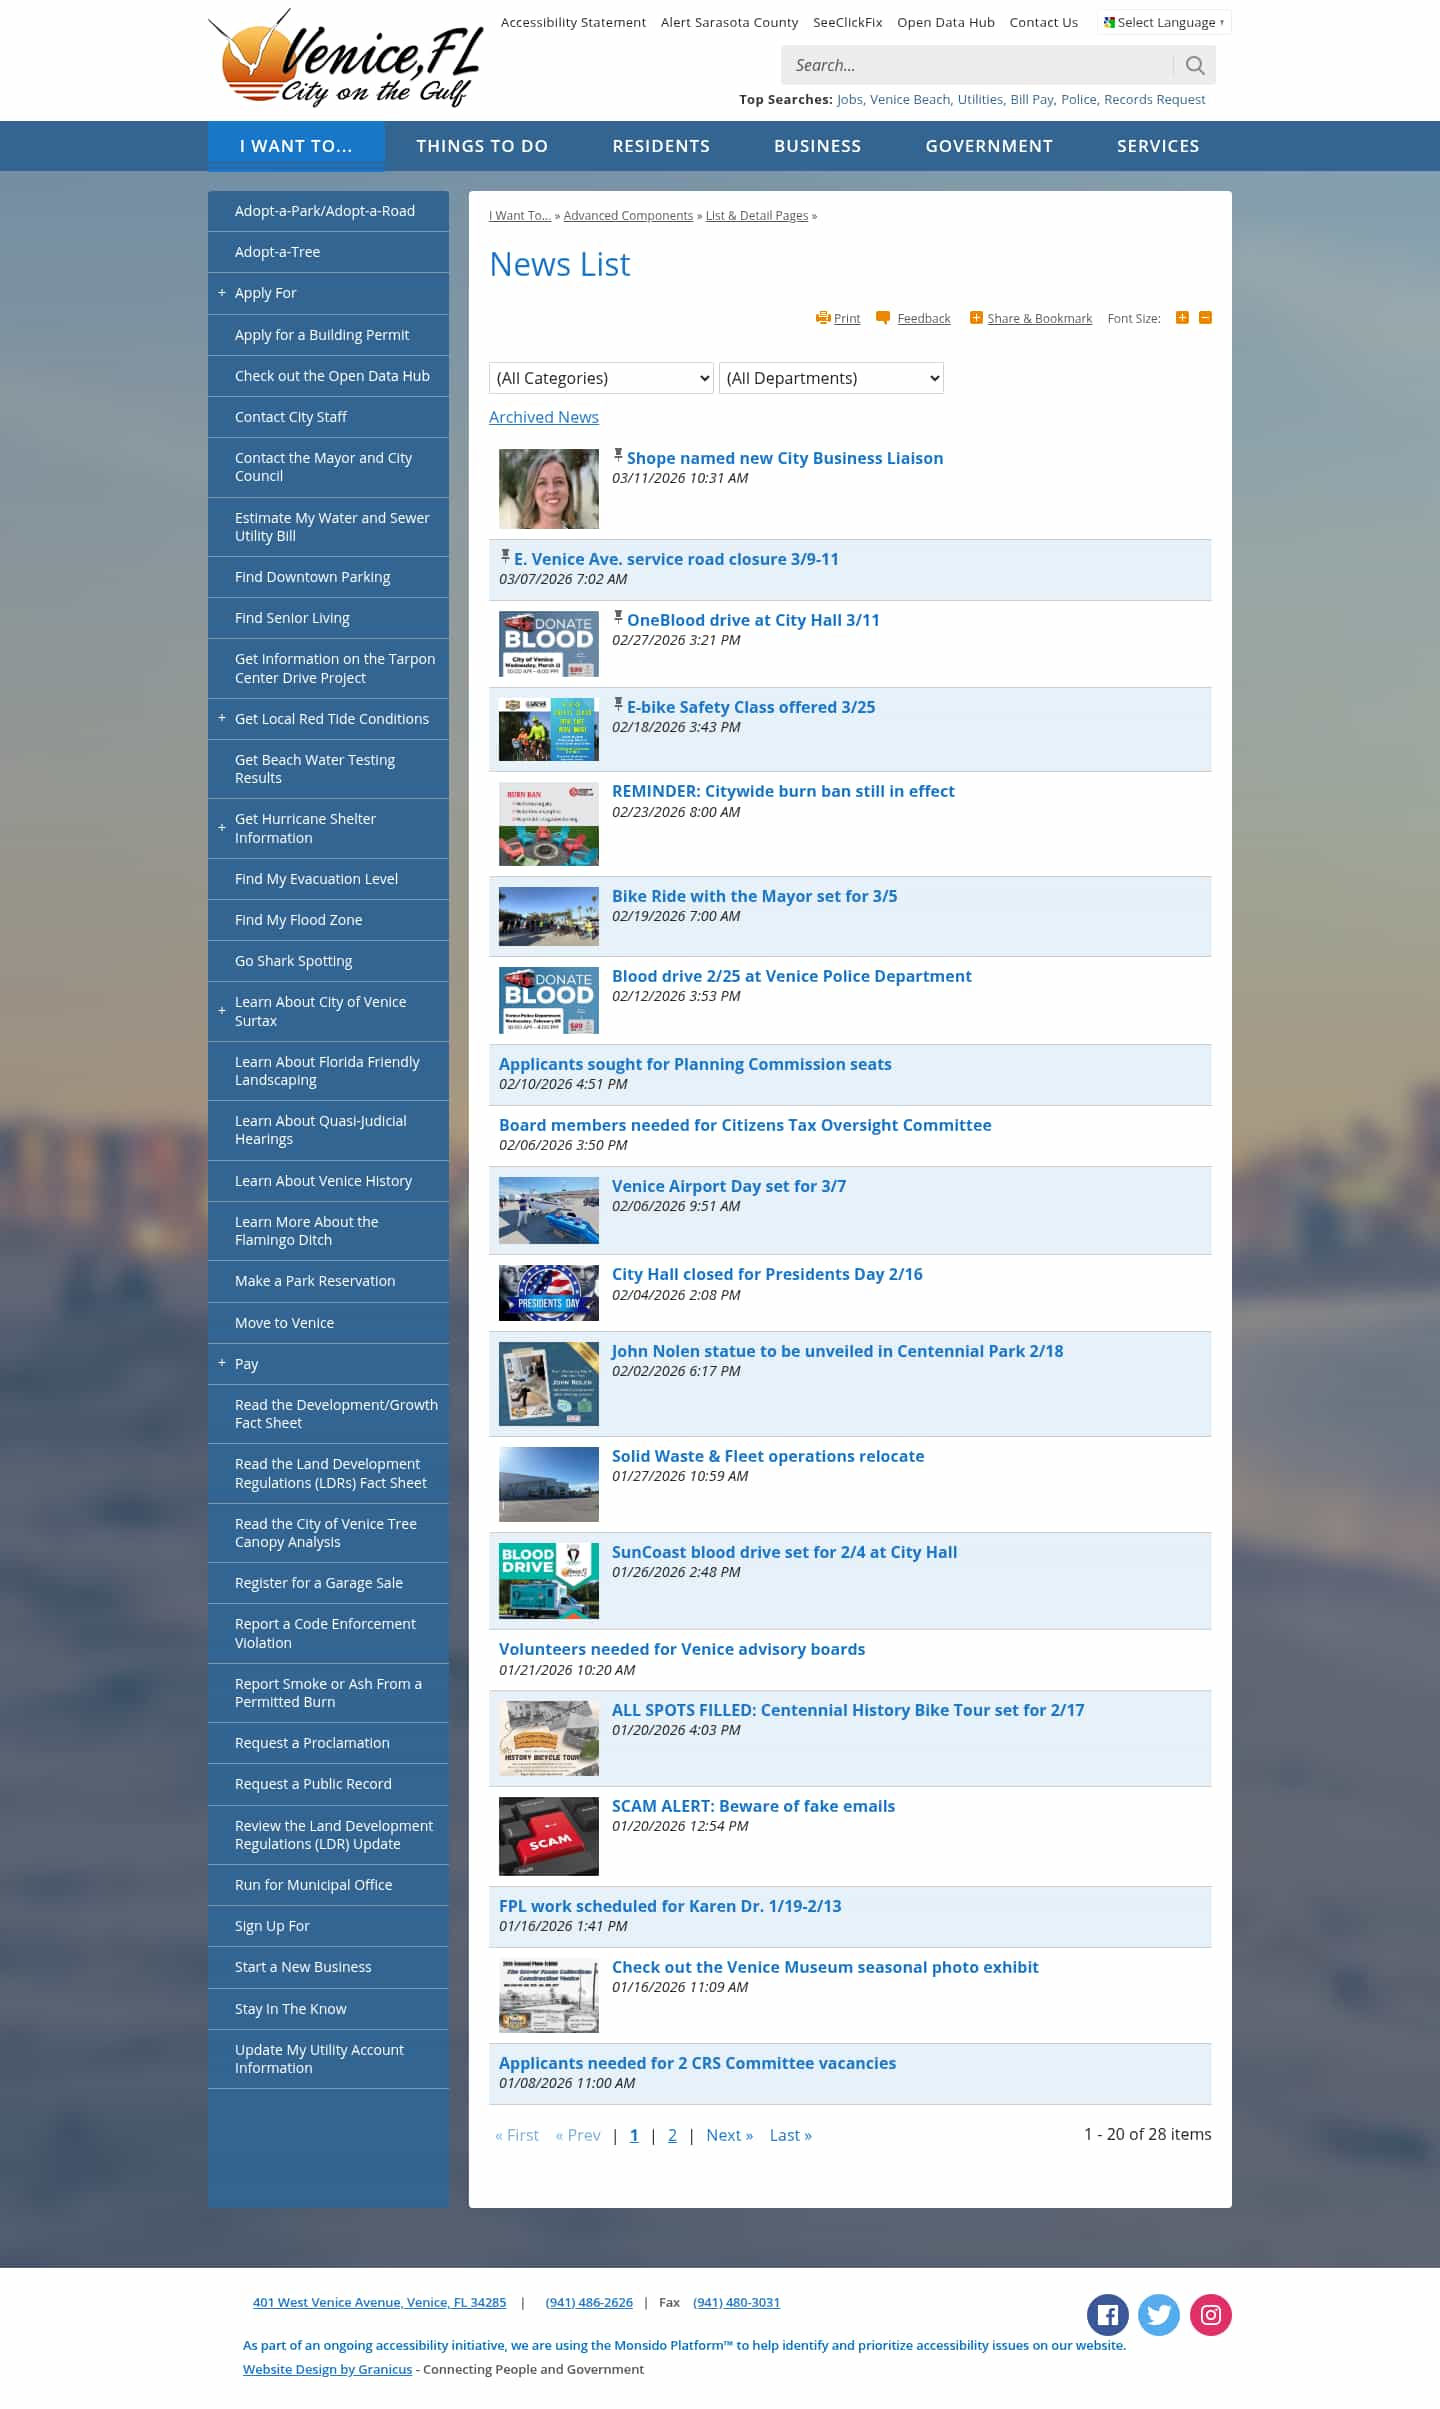1440x2409 pixels.
Task: Open the SeeClickFix header link
Action: click(x=847, y=22)
